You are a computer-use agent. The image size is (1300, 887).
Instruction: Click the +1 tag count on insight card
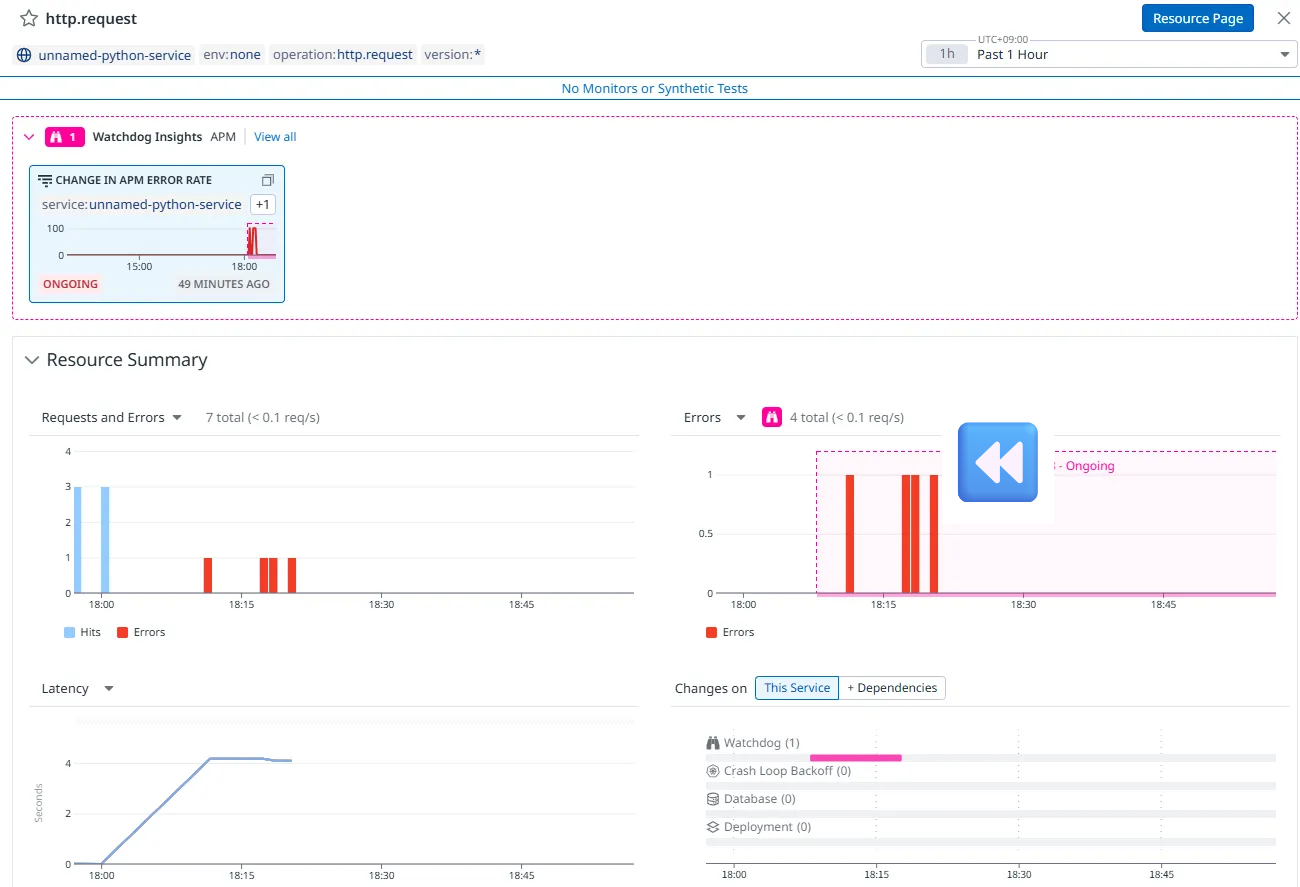click(262, 204)
